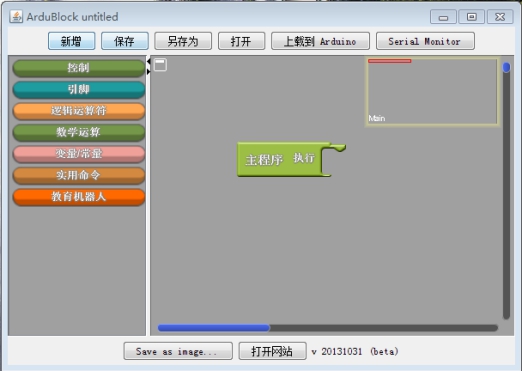The width and height of the screenshot is (522, 371).
Task: Upload program with 上载到 Arduino button
Action: [x=320, y=41]
